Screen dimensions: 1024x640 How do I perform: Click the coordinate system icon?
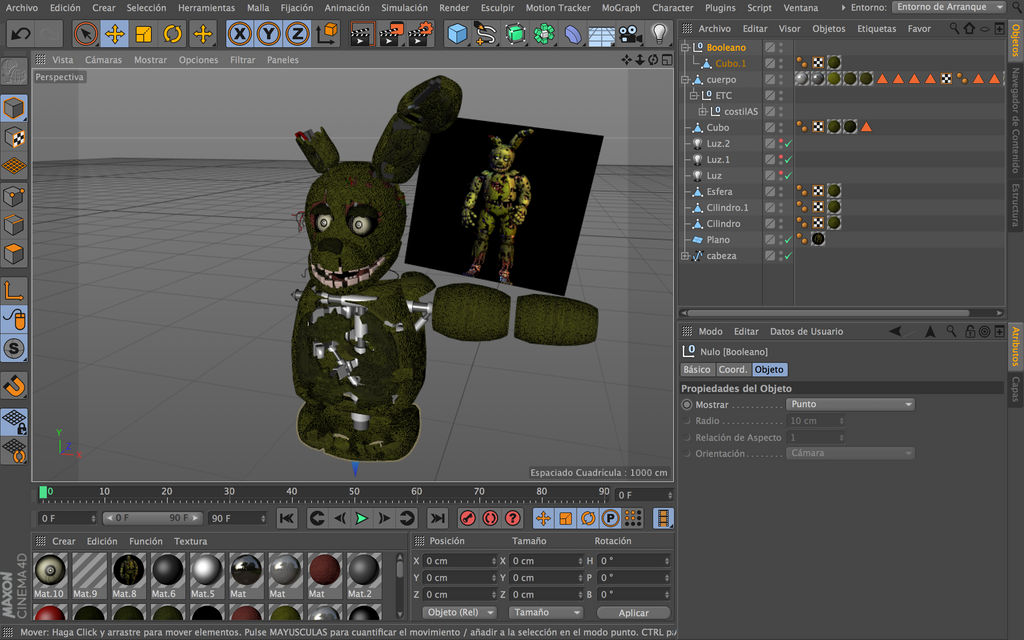[x=327, y=34]
